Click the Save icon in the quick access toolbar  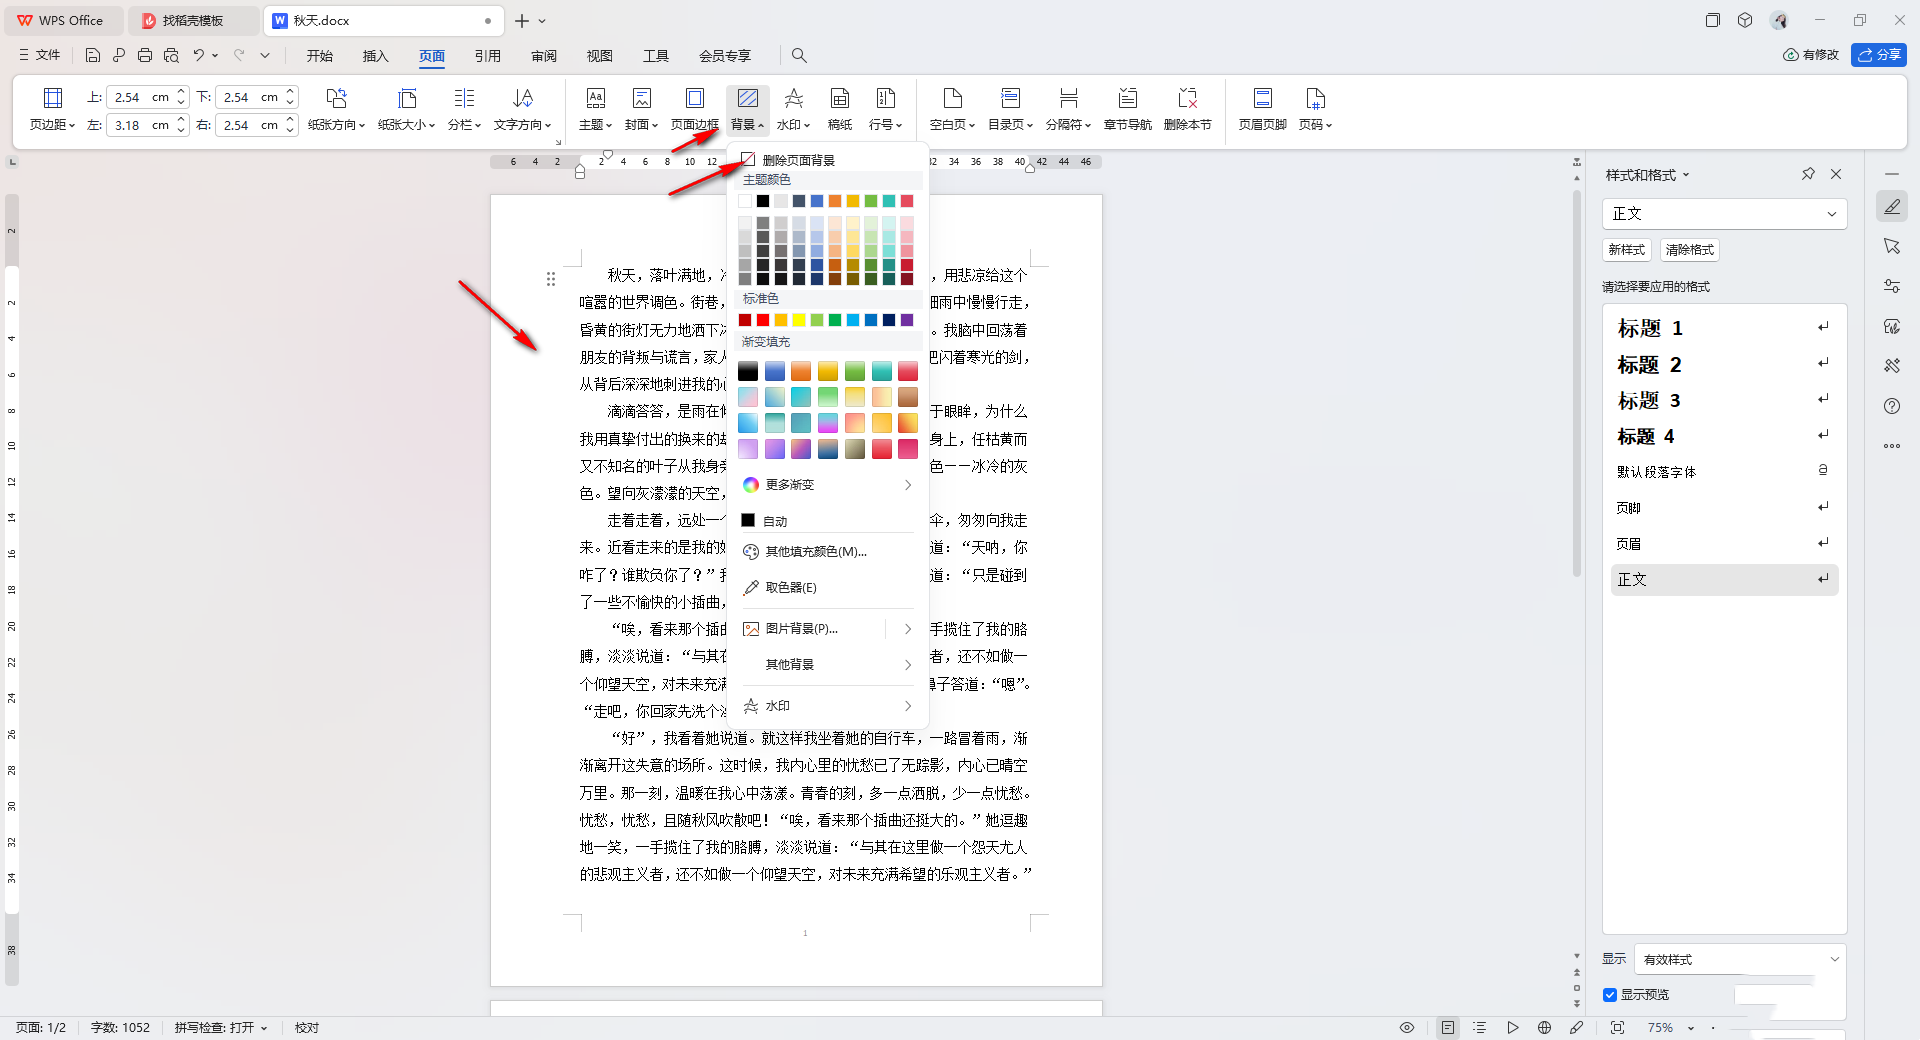pyautogui.click(x=93, y=55)
